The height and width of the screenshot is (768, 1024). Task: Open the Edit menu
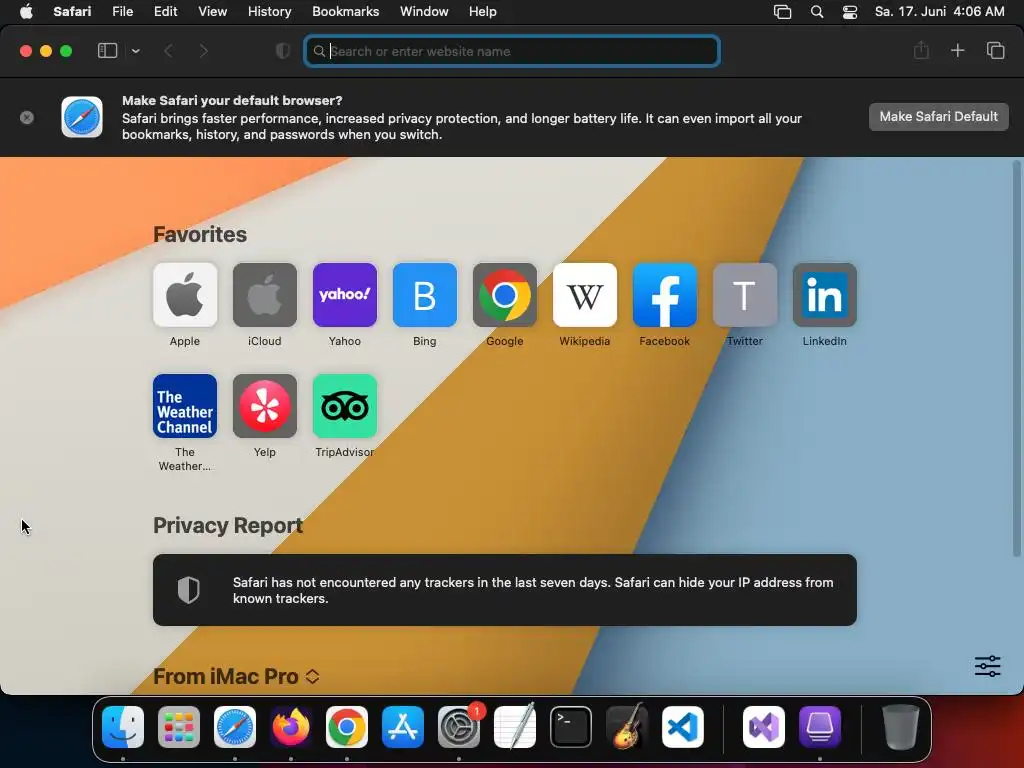click(x=165, y=12)
